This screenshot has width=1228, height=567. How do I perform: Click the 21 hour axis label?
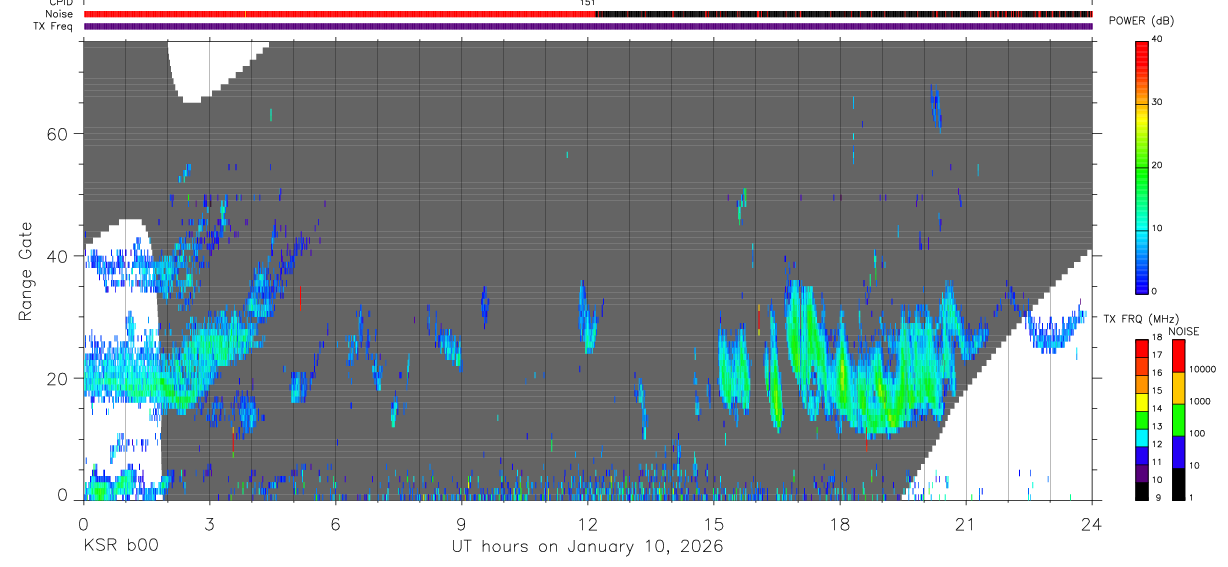point(966,523)
